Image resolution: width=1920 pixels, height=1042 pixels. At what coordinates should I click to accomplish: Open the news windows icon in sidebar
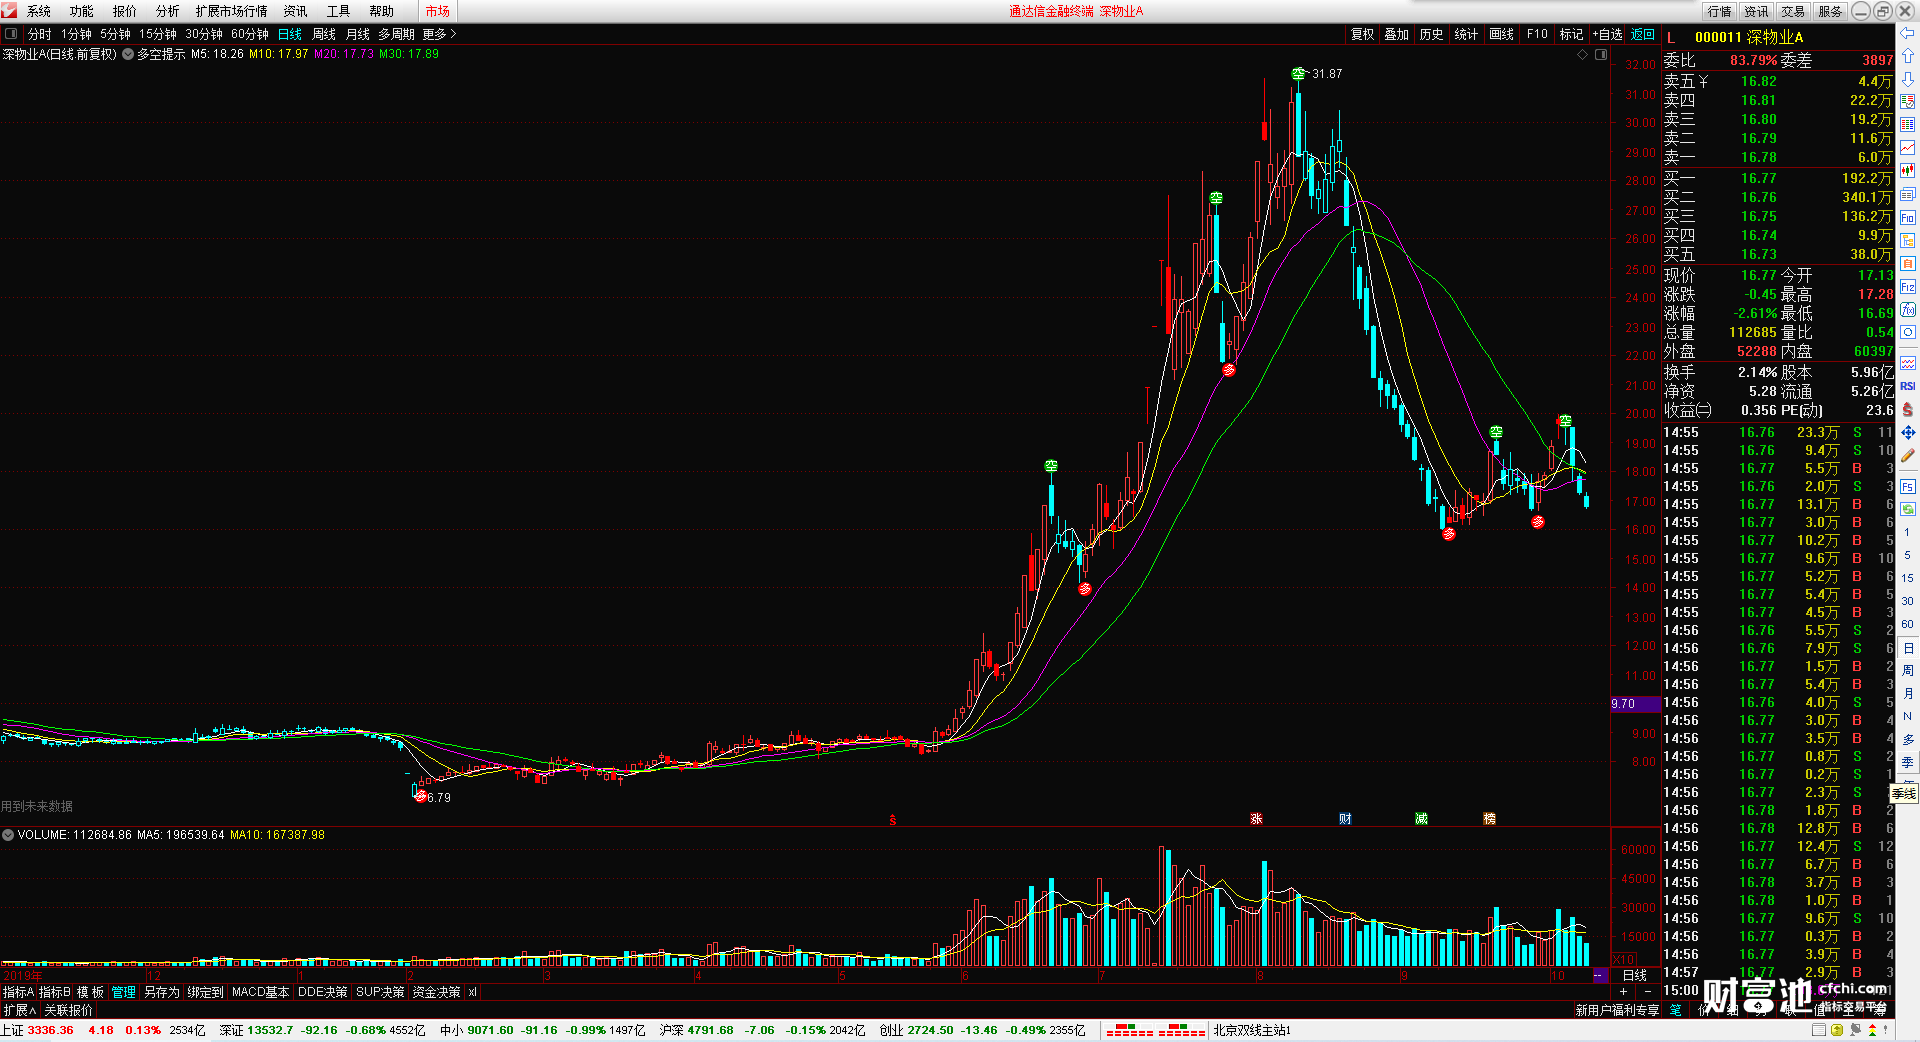pyautogui.click(x=1907, y=194)
